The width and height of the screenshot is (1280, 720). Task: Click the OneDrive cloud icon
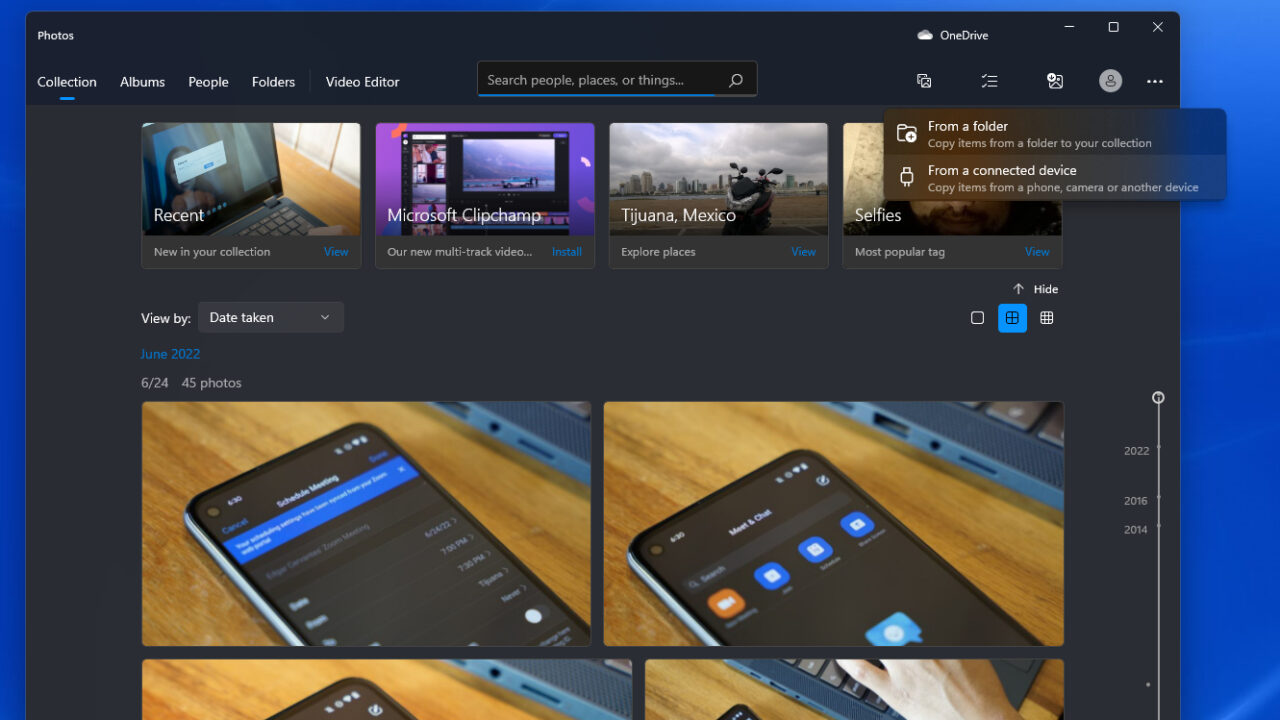[x=923, y=34]
